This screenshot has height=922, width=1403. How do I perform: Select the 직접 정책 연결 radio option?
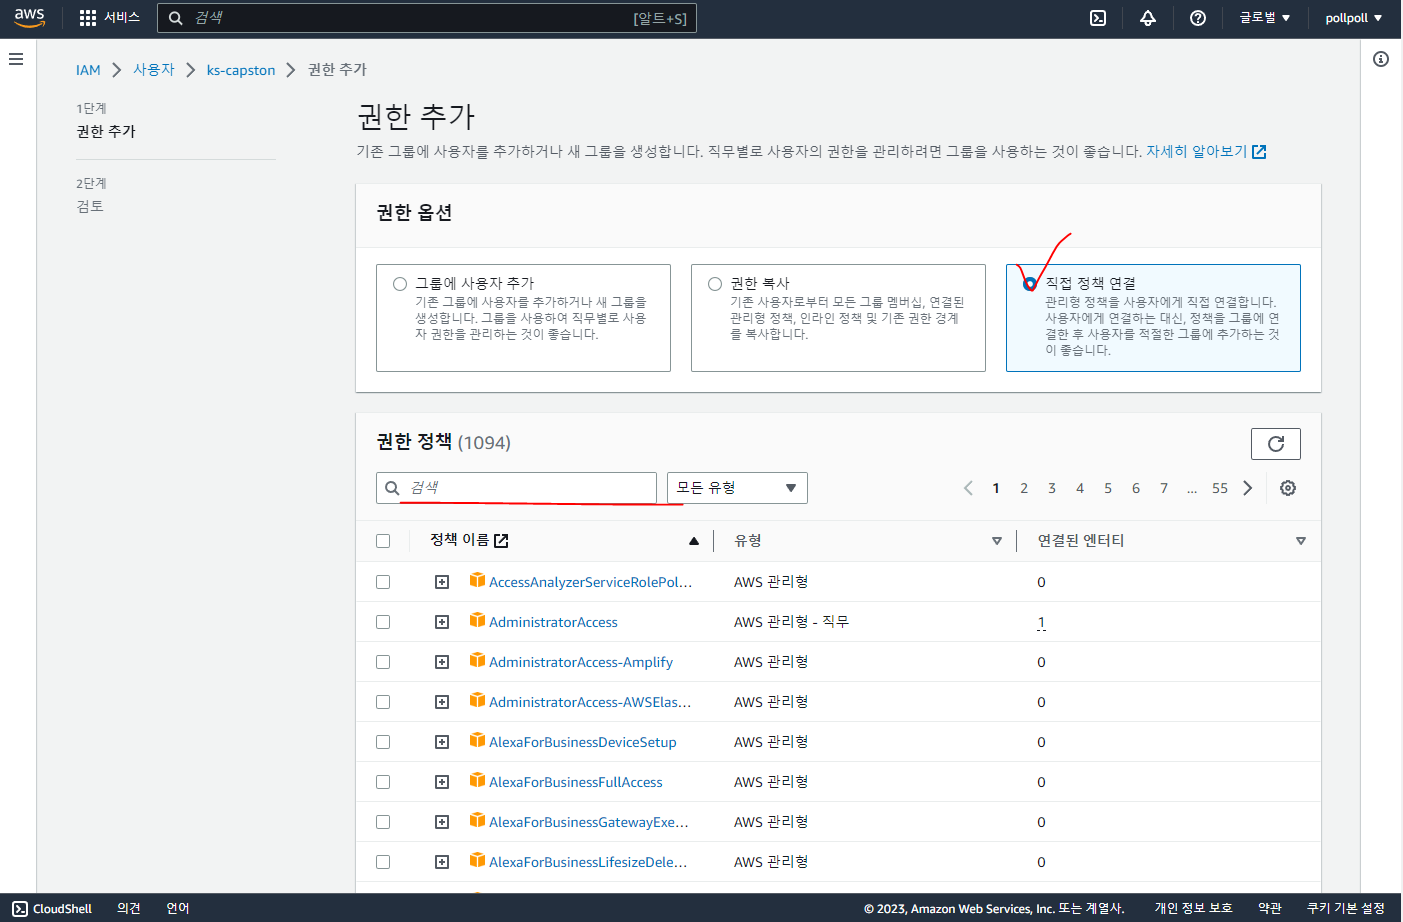coord(1030,284)
